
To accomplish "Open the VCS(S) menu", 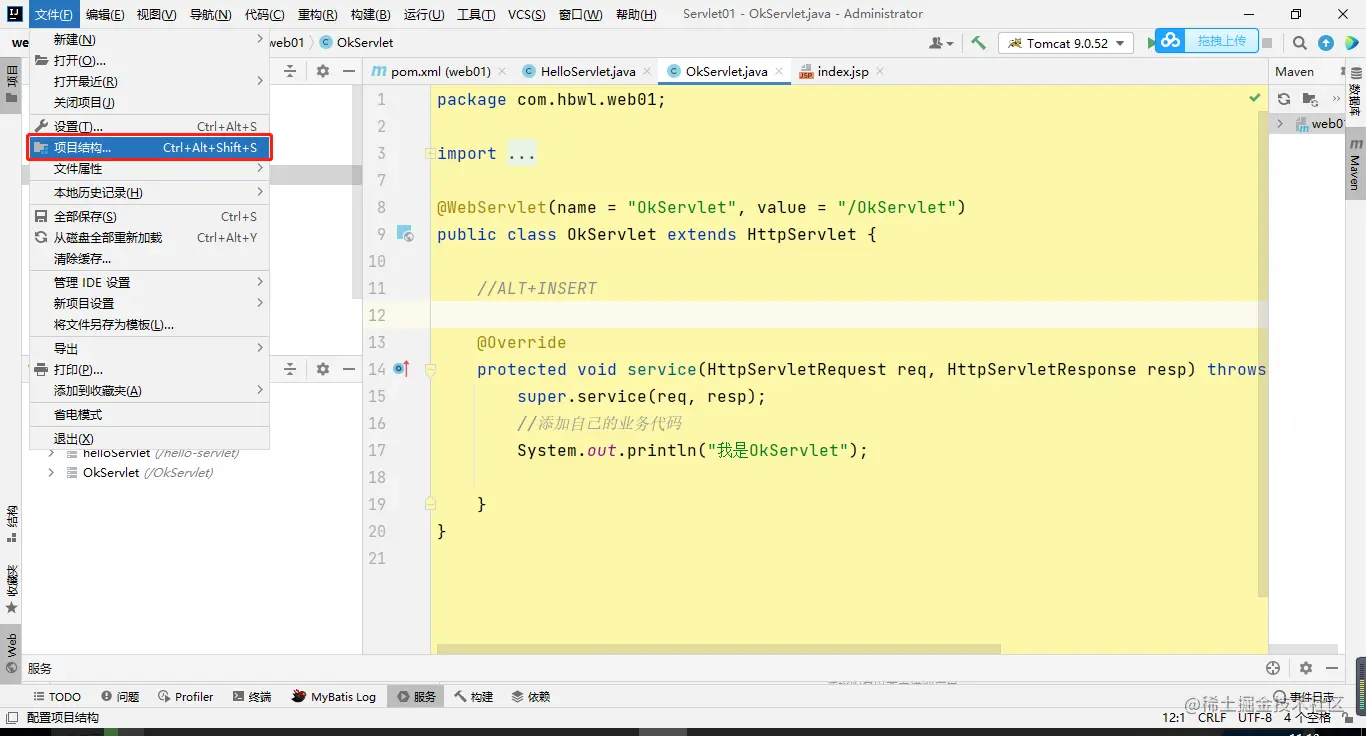I will pos(526,14).
